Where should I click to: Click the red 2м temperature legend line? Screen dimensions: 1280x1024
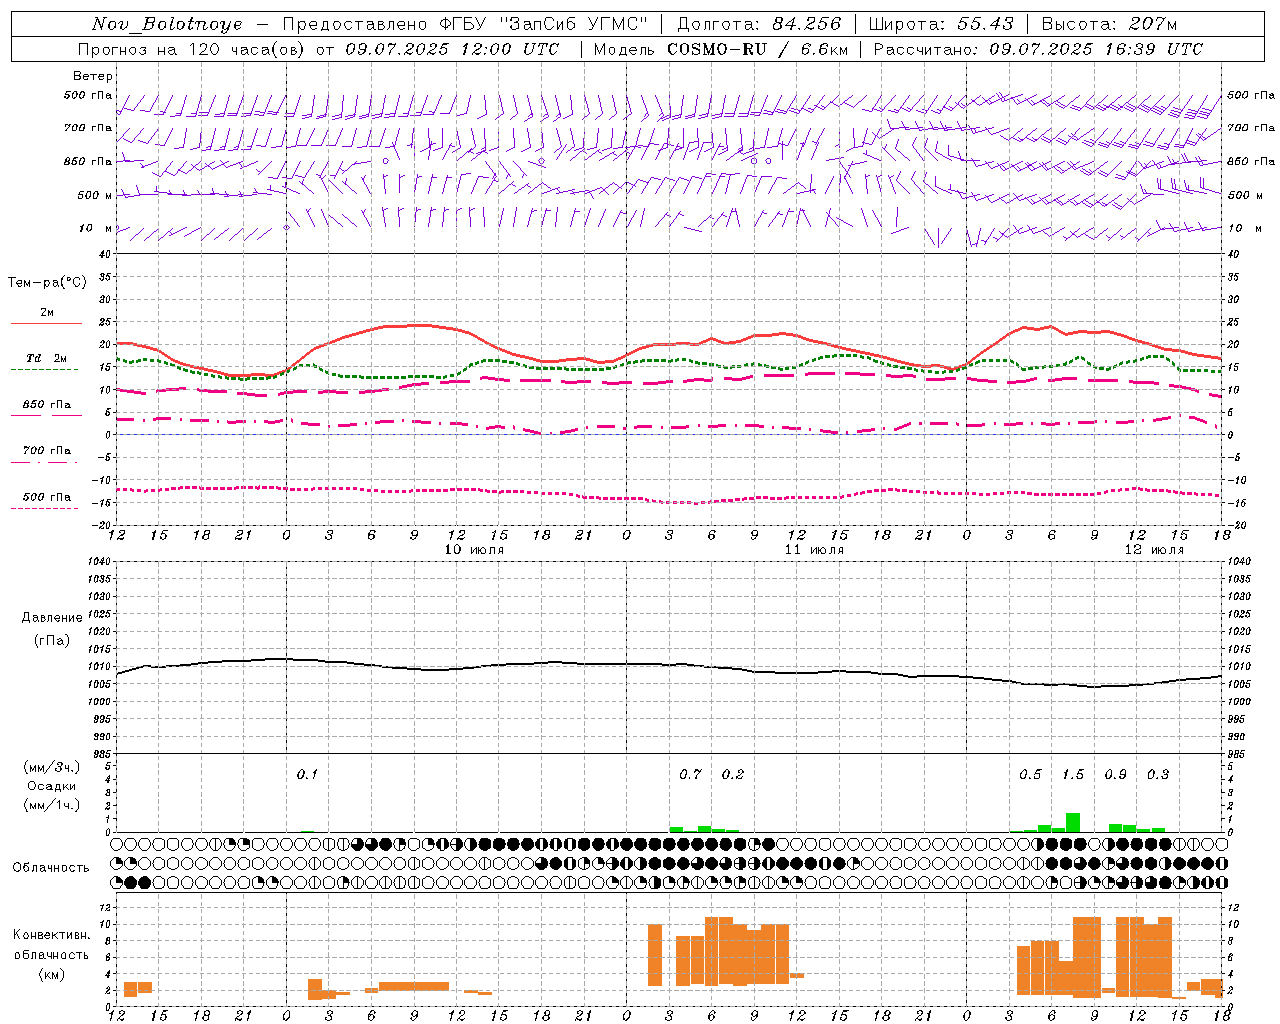[46, 323]
